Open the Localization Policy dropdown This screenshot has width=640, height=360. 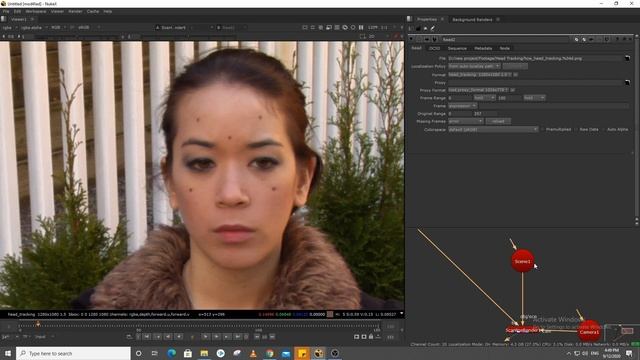click(x=474, y=66)
